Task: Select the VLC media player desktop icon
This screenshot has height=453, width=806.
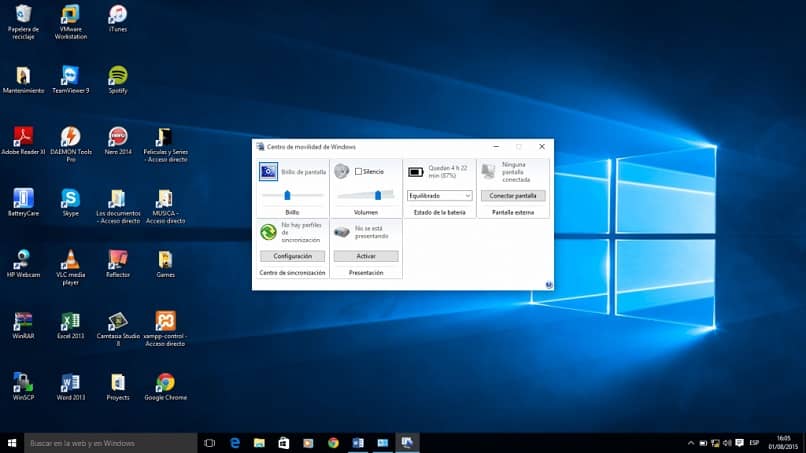Action: (70, 261)
